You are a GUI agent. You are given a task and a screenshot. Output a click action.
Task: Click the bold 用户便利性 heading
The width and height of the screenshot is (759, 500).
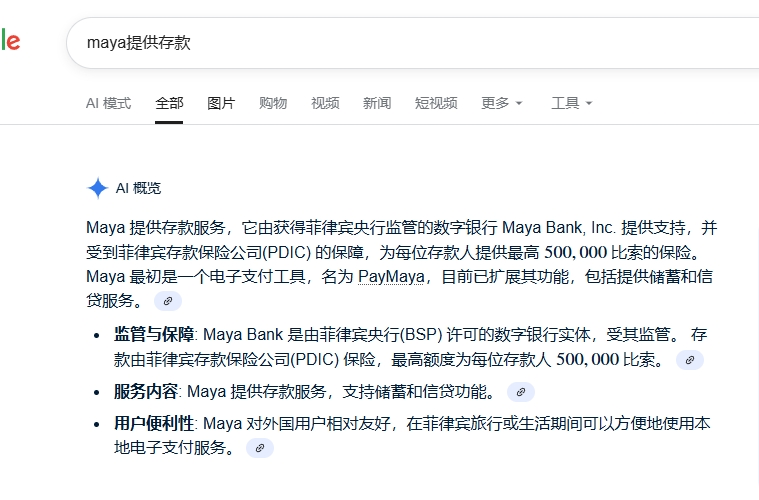pyautogui.click(x=154, y=424)
